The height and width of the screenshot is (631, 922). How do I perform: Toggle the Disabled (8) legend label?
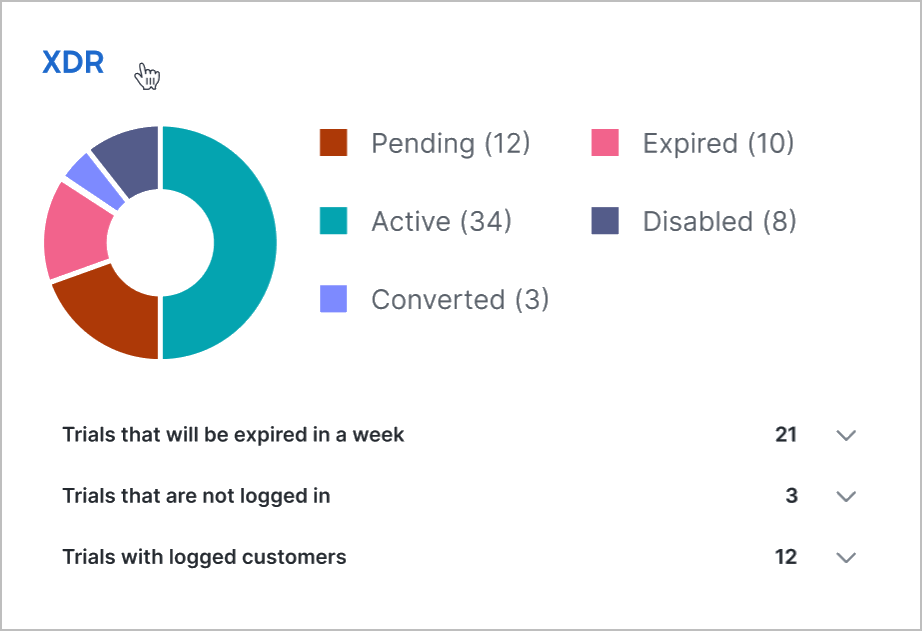pos(720,222)
